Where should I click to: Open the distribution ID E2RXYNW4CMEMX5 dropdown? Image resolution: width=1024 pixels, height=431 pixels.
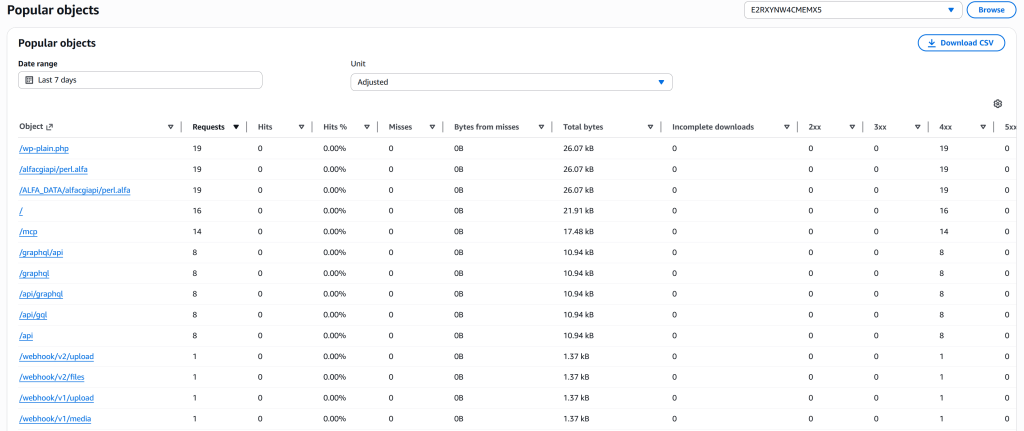pyautogui.click(x=950, y=10)
